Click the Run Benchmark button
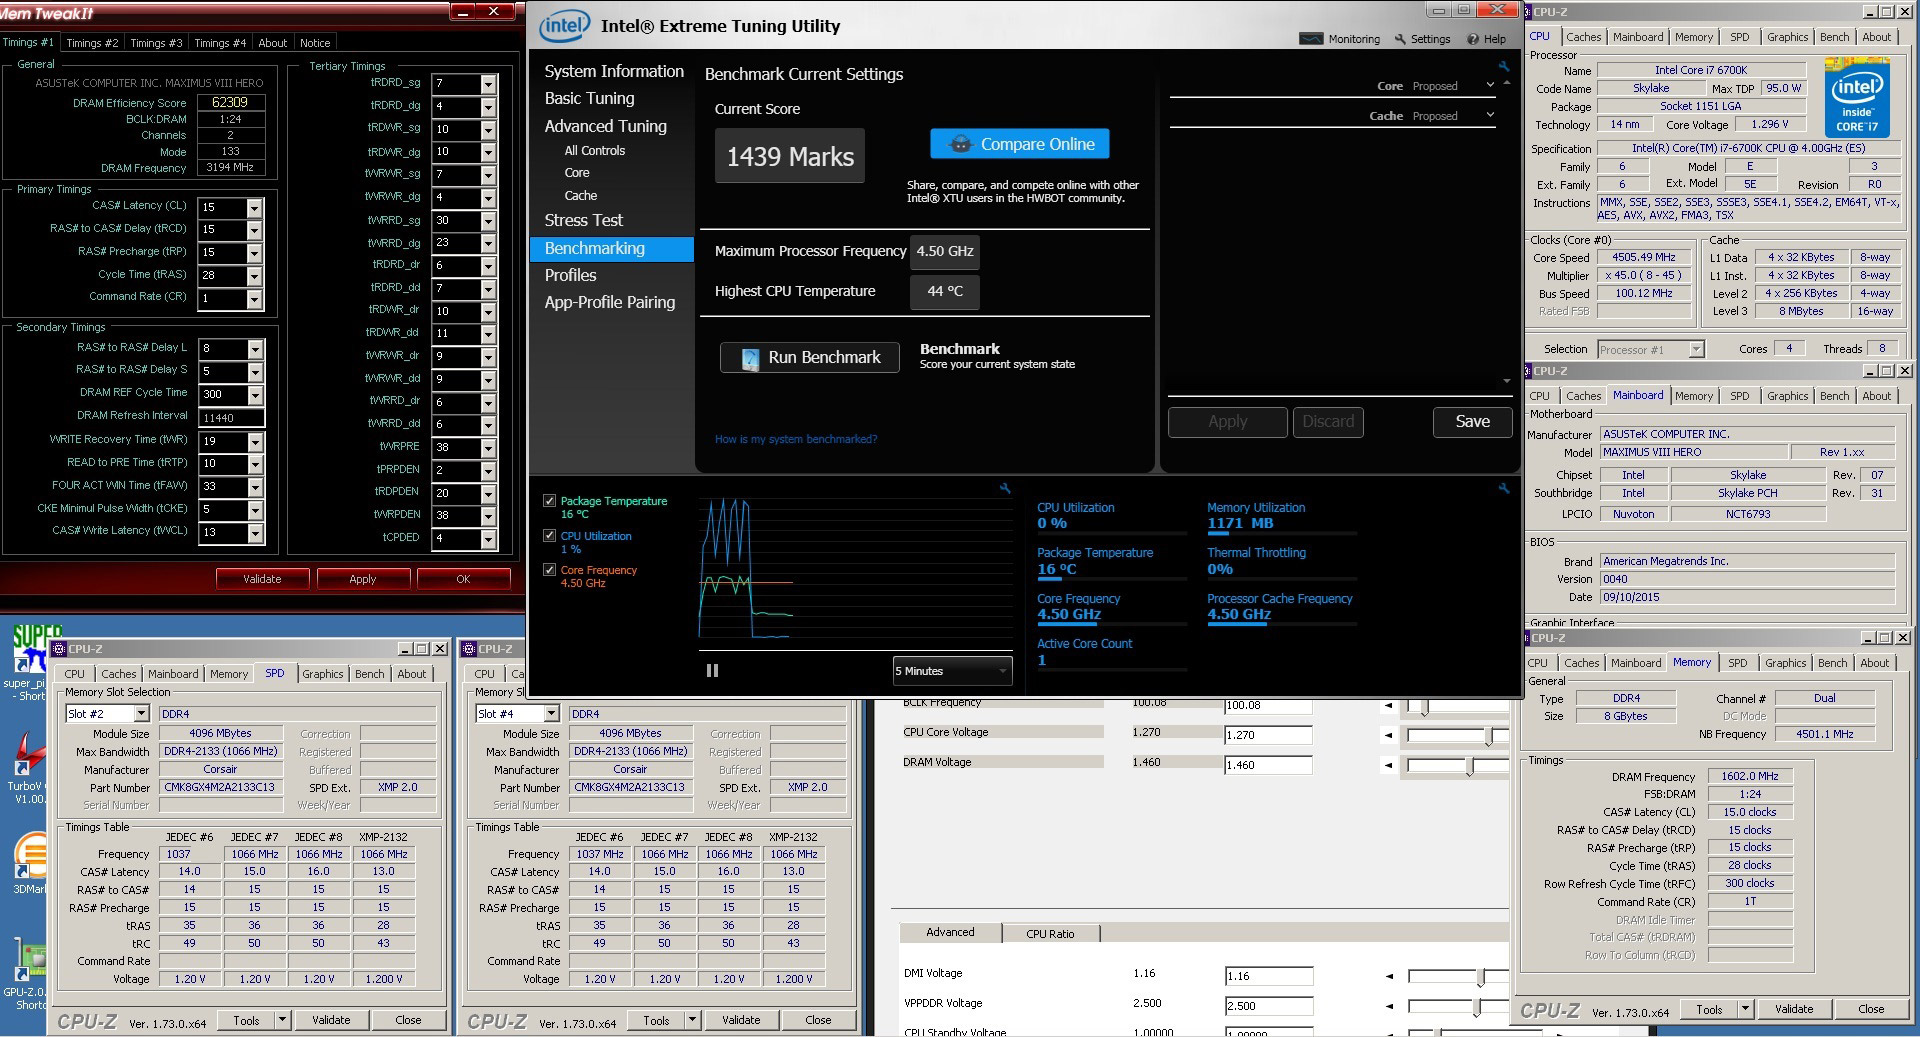 (x=809, y=358)
